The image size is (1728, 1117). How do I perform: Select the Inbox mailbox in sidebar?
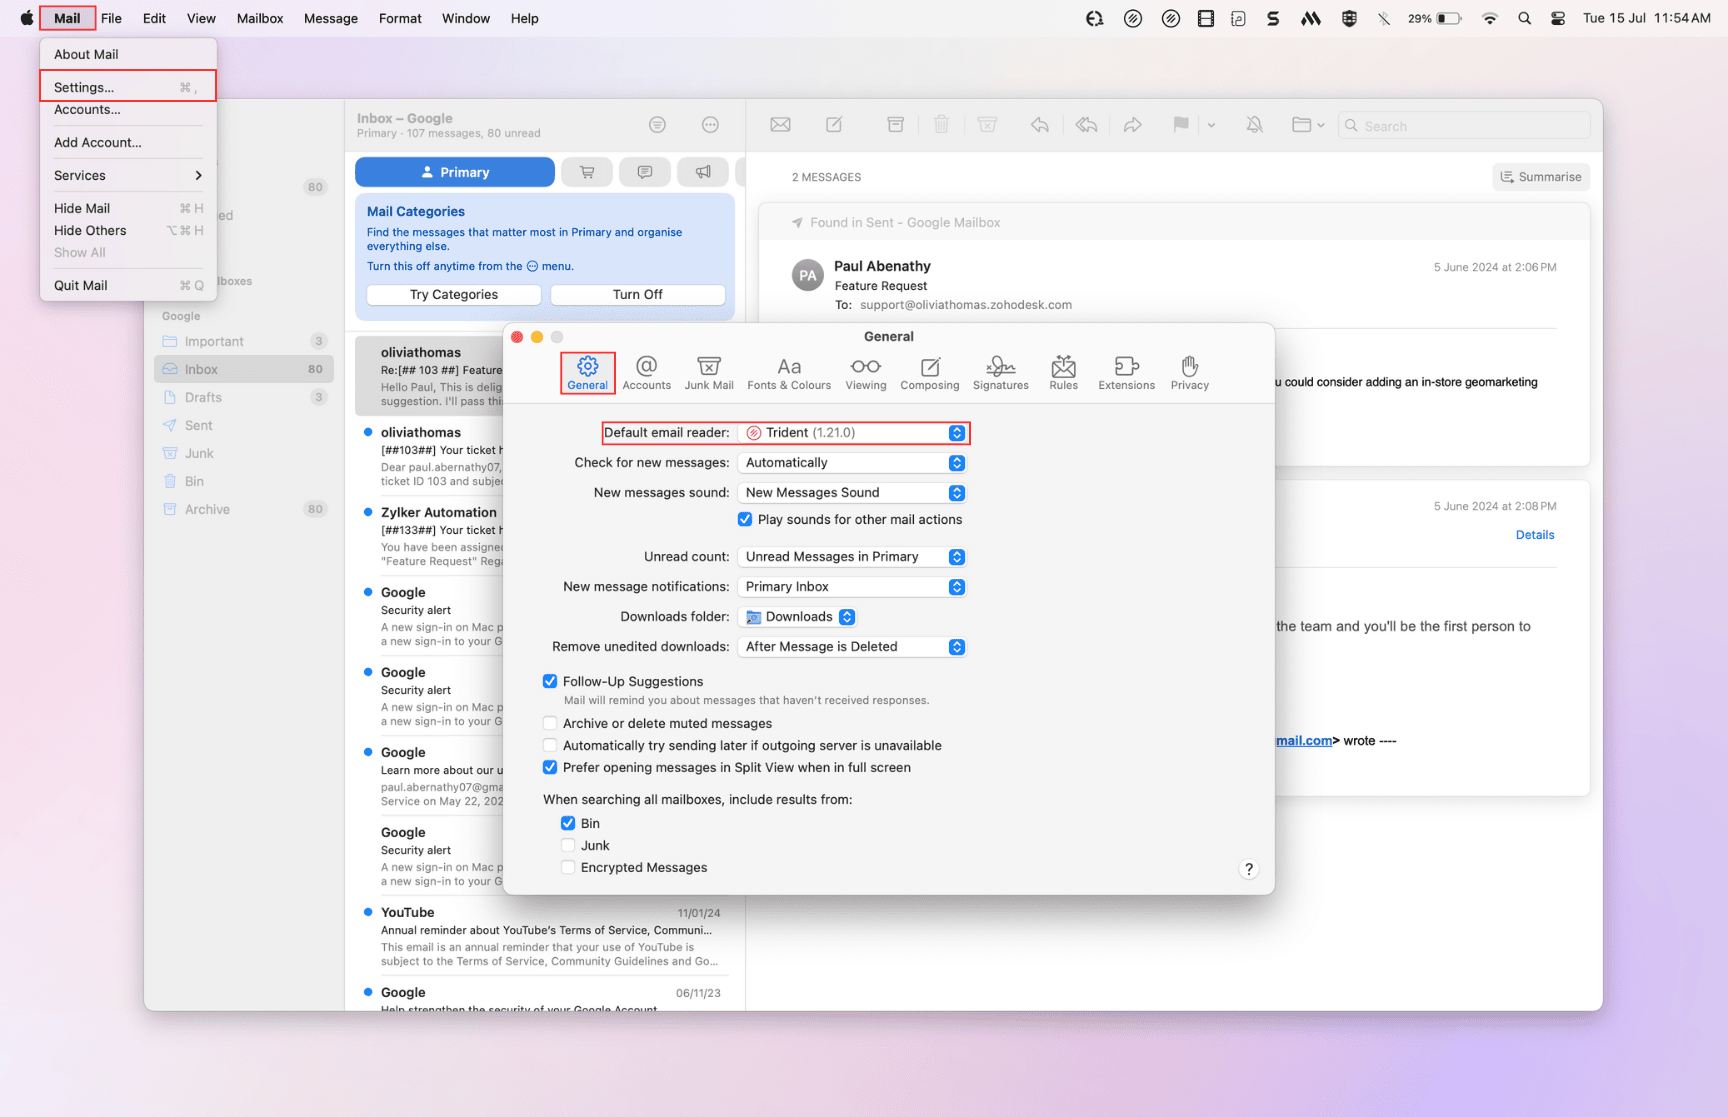click(x=244, y=369)
